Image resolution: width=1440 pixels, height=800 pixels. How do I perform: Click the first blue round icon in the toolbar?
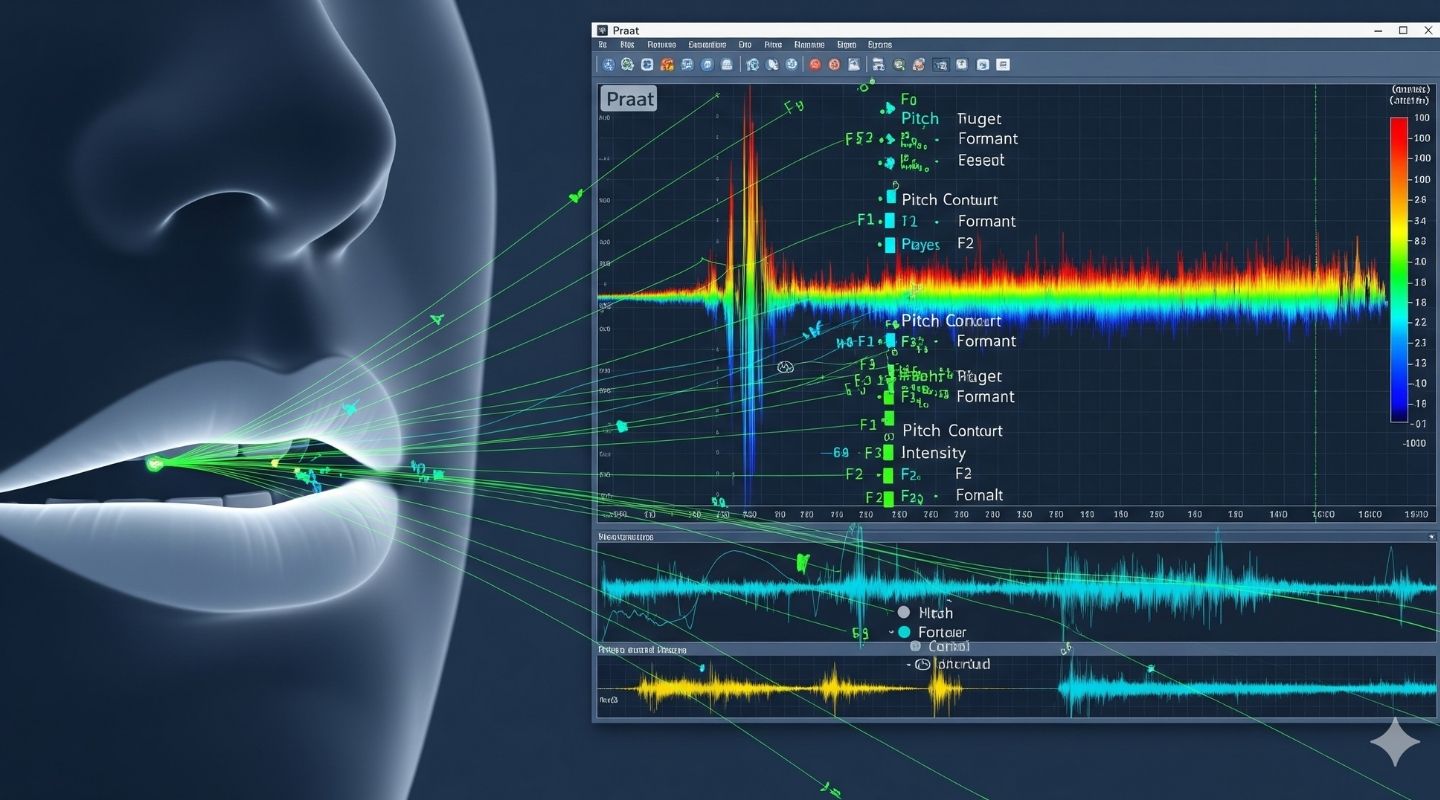pos(607,65)
